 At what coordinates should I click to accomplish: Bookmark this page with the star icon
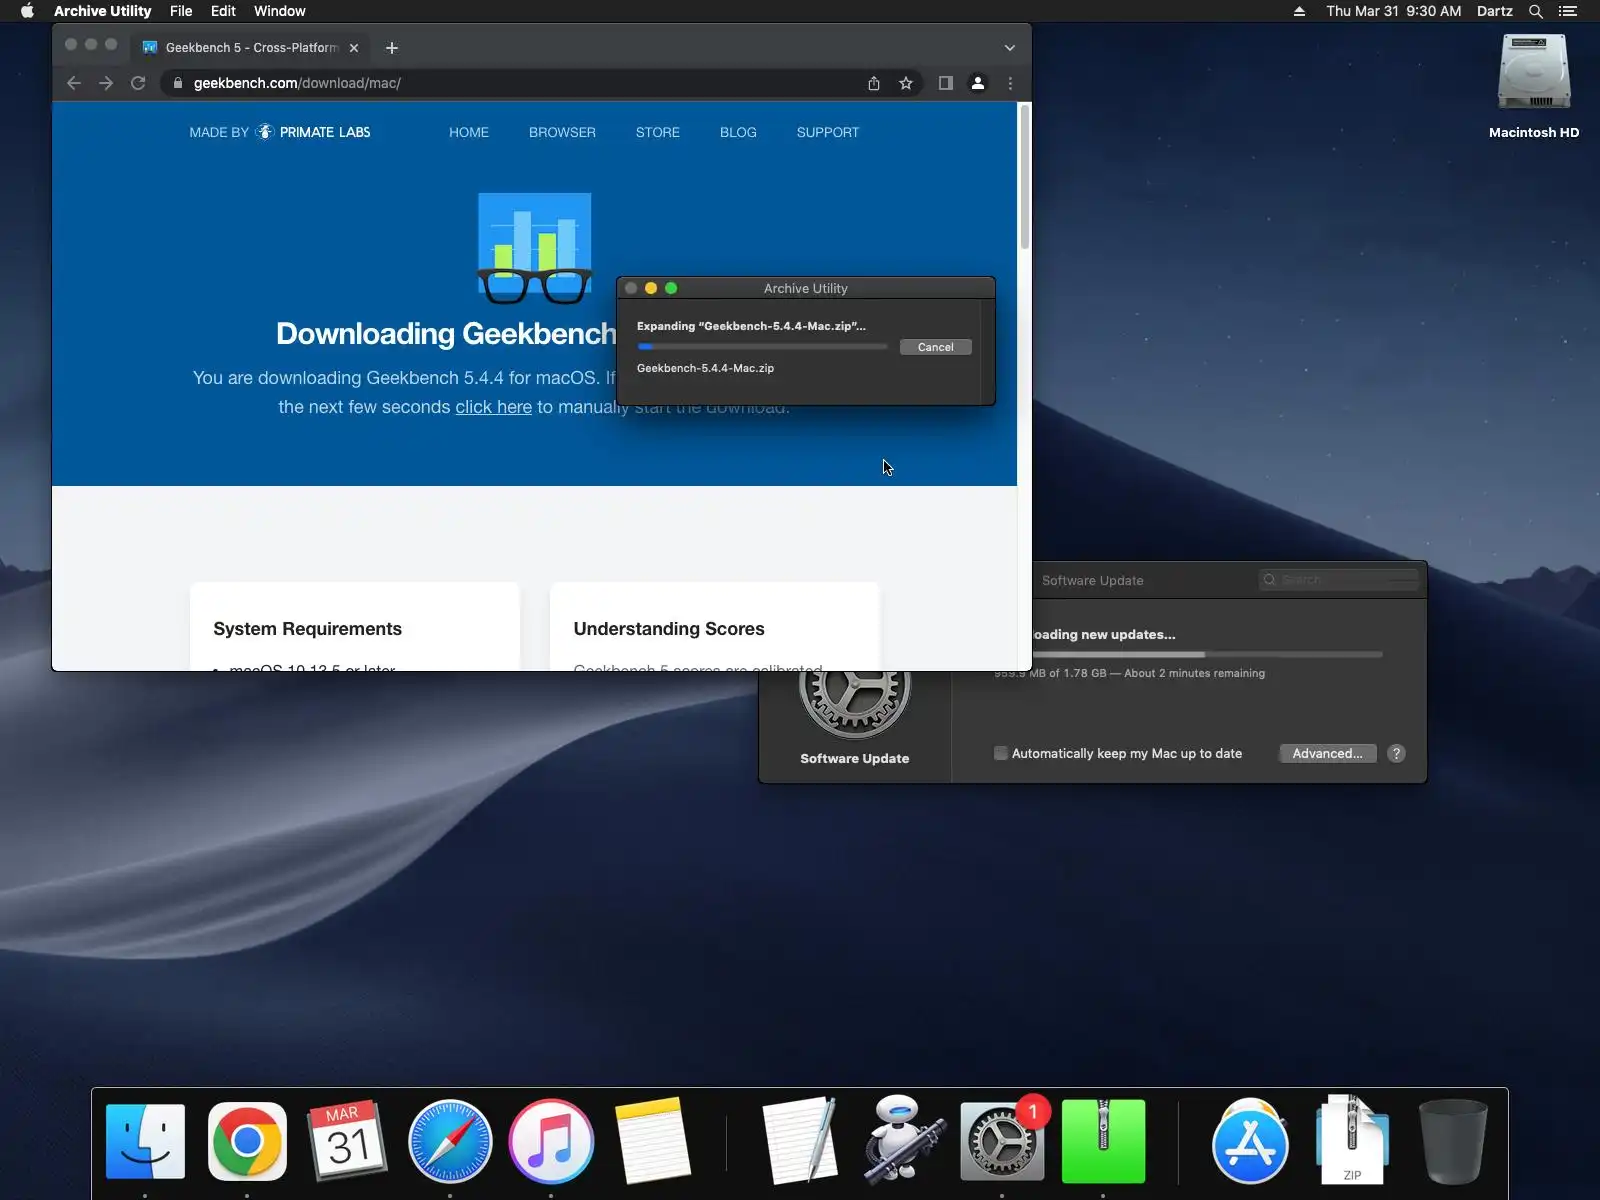pyautogui.click(x=906, y=83)
